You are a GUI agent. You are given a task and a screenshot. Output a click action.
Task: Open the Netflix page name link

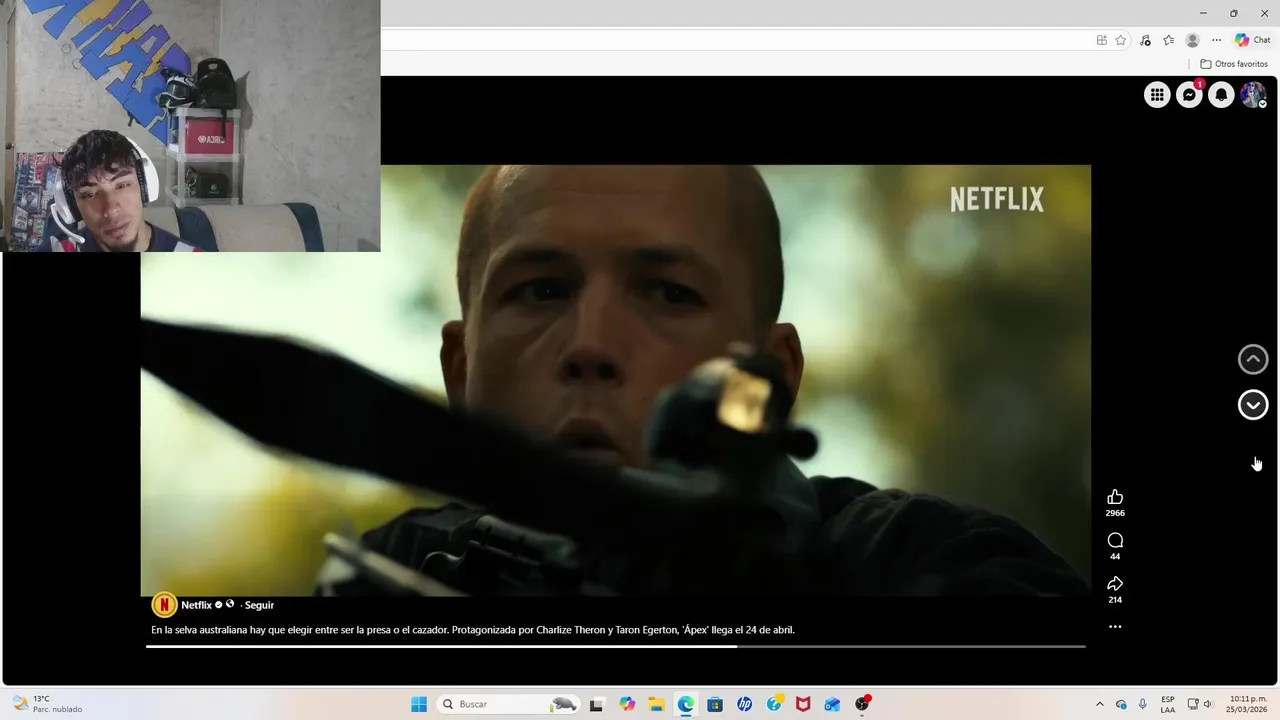point(196,605)
